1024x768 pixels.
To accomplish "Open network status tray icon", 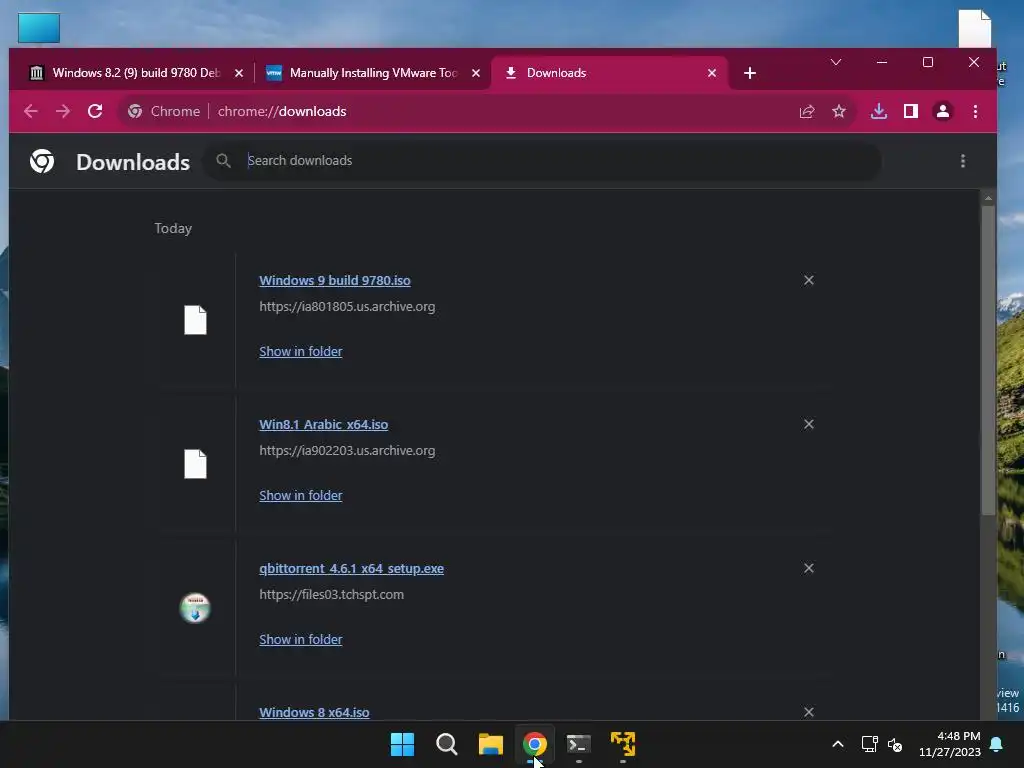I will pos(869,744).
